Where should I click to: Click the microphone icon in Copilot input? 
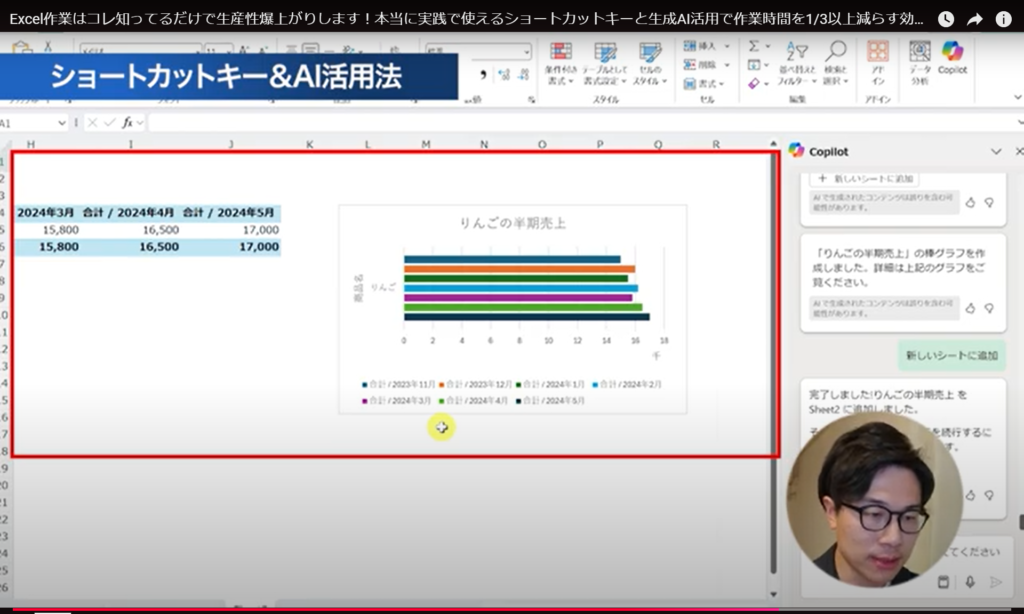point(969,582)
